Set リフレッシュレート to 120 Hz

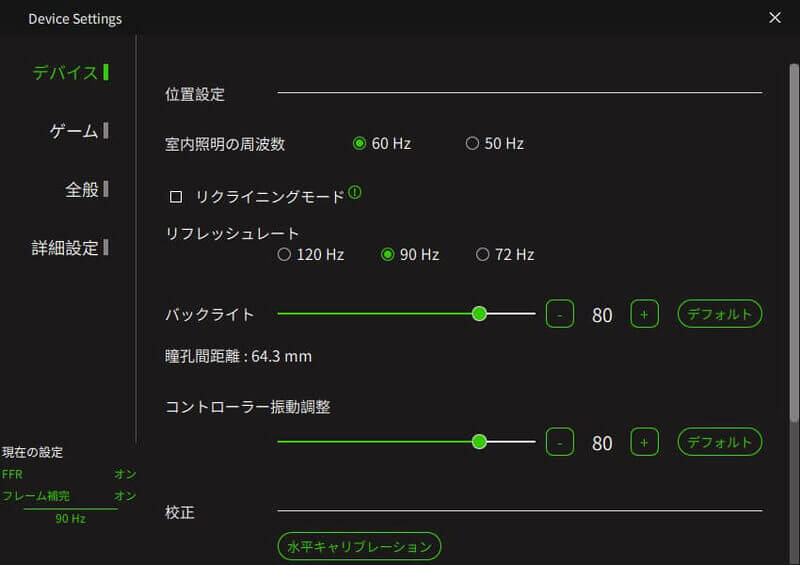point(285,255)
